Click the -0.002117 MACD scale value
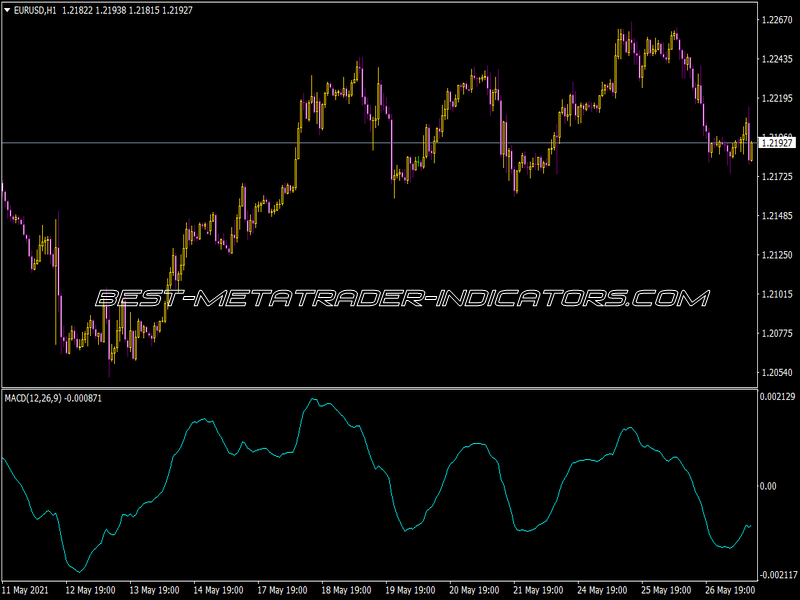The height and width of the screenshot is (600, 800). 779,575
